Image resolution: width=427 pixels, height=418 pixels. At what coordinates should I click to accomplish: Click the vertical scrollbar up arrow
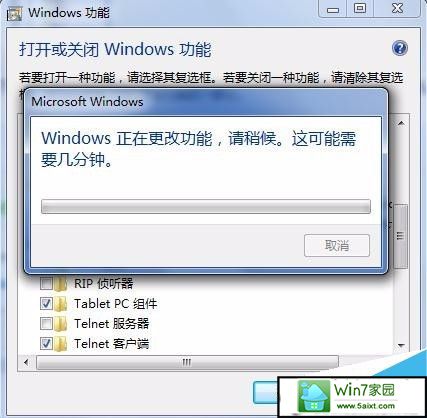point(401,124)
